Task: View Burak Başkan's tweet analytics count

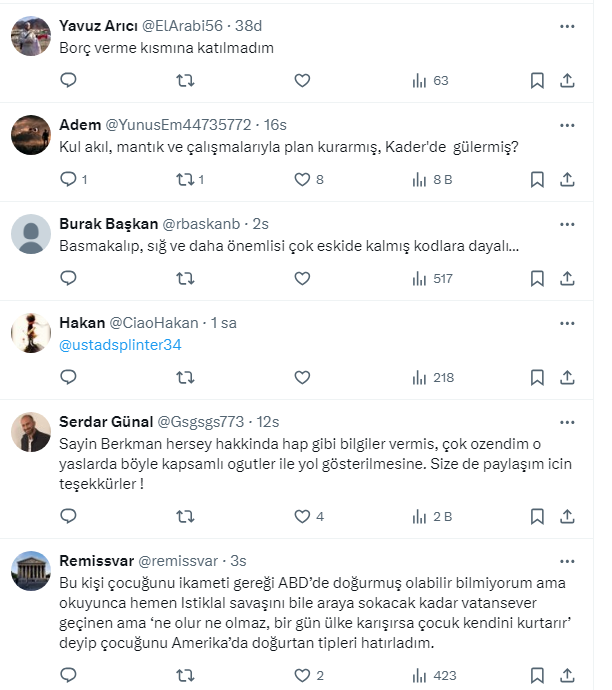Action: [433, 278]
